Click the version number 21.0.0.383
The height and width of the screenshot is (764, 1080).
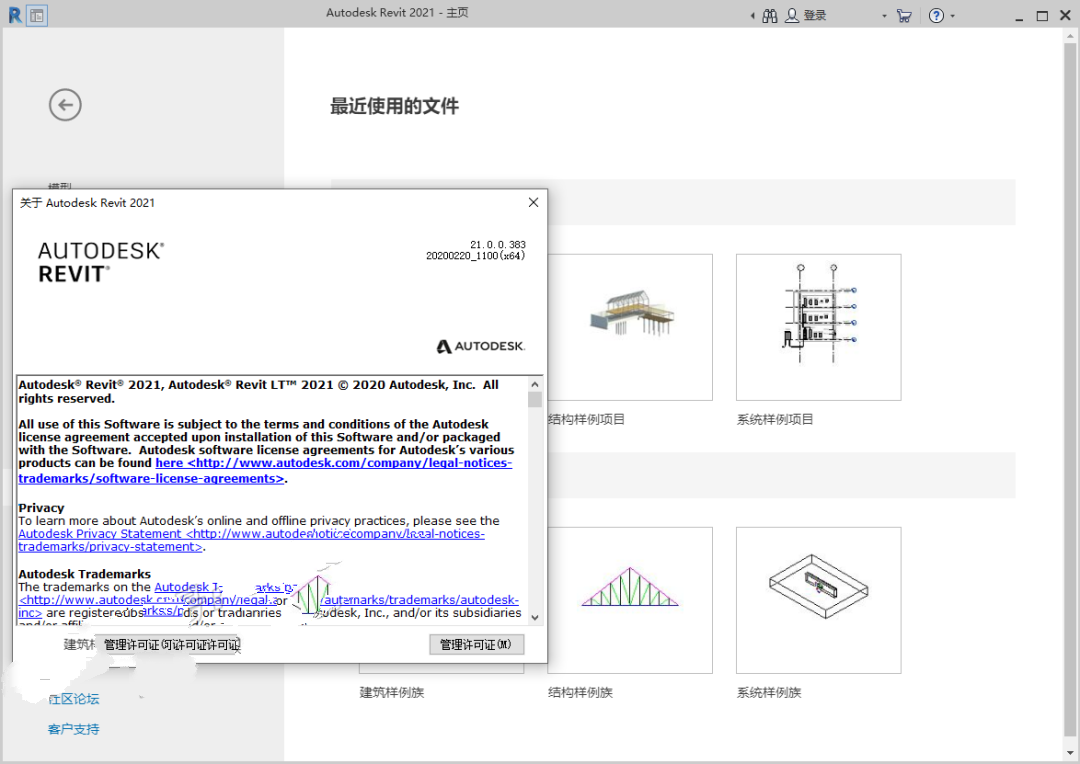click(498, 245)
